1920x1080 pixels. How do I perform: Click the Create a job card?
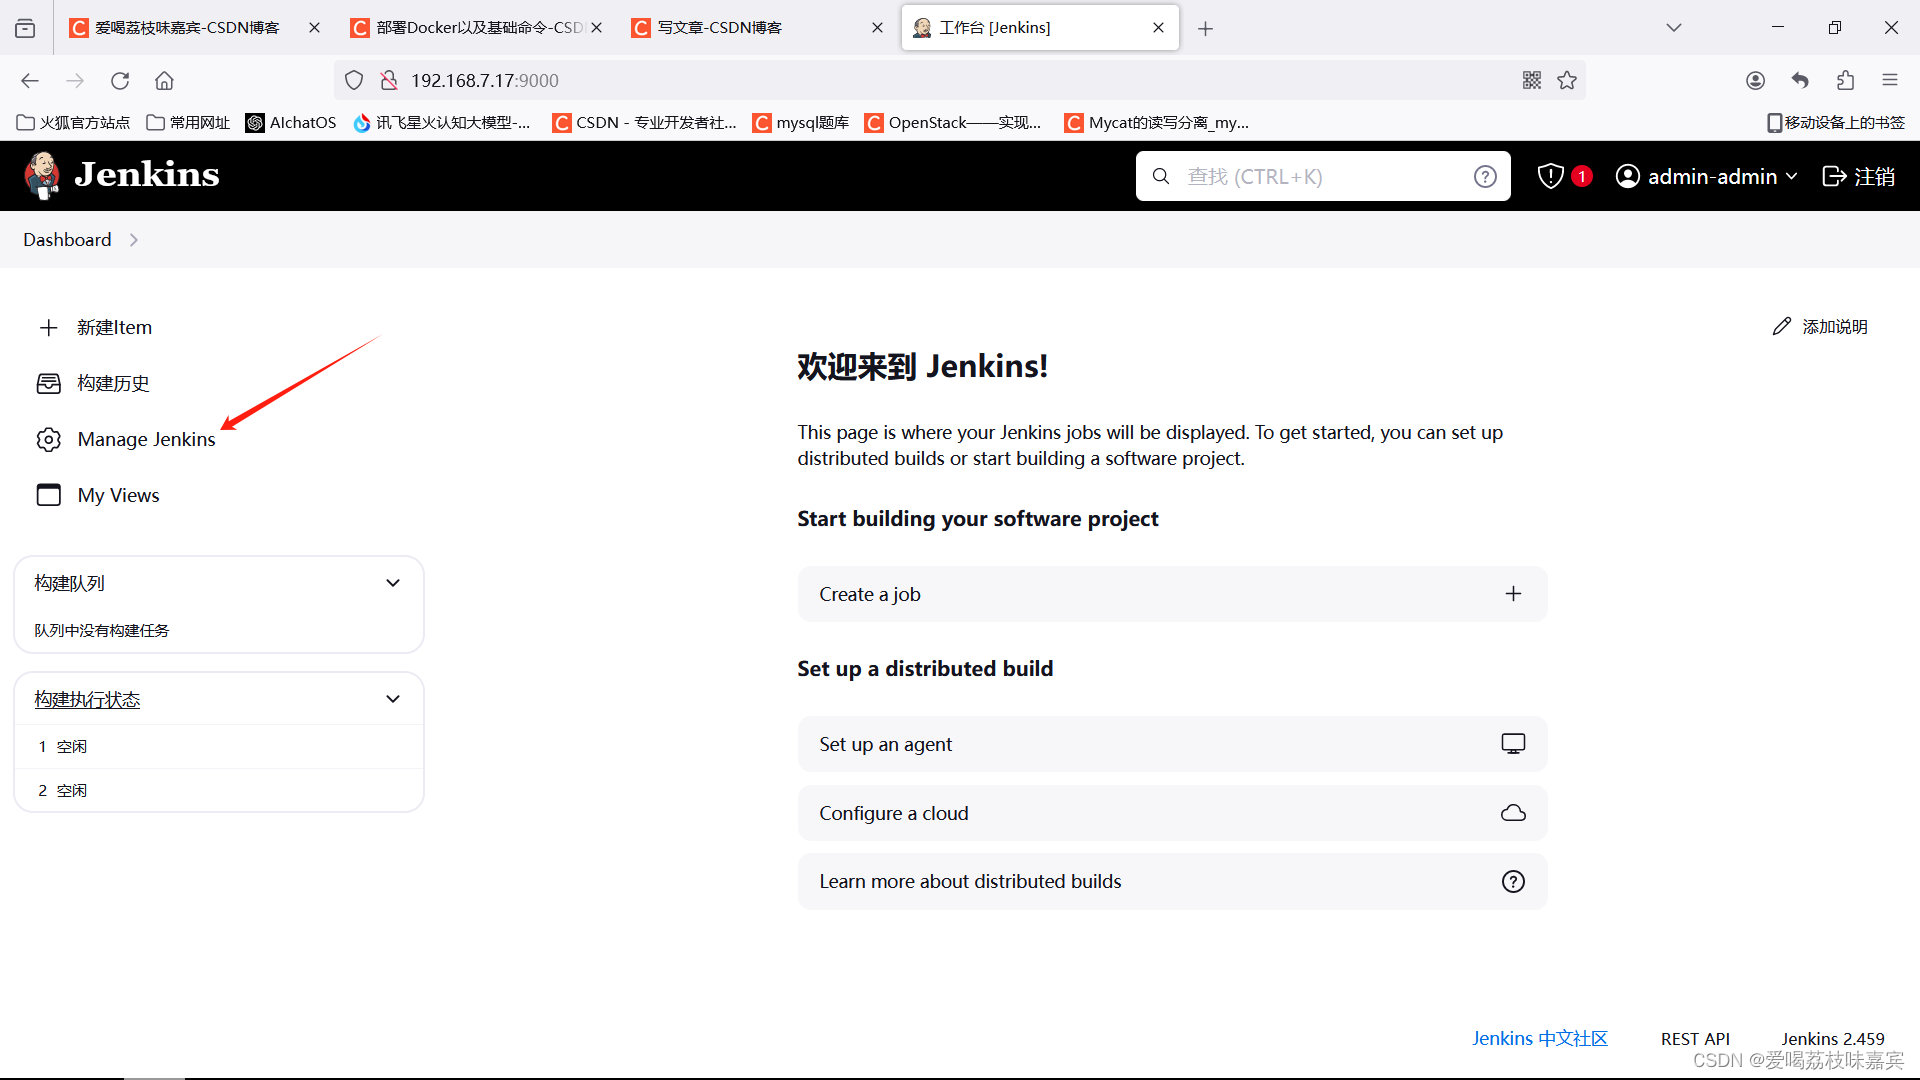[x=1172, y=594]
